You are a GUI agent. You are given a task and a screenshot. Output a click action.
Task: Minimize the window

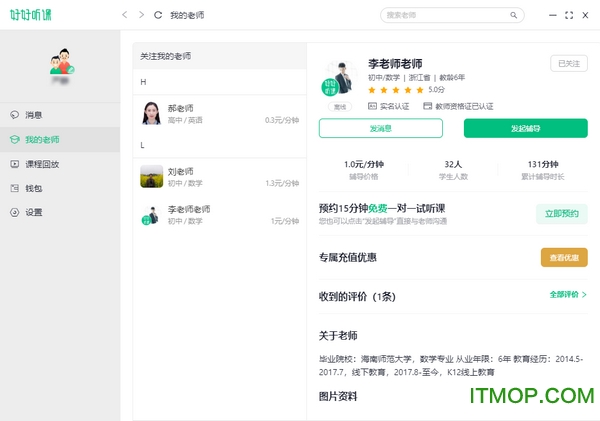pos(553,15)
